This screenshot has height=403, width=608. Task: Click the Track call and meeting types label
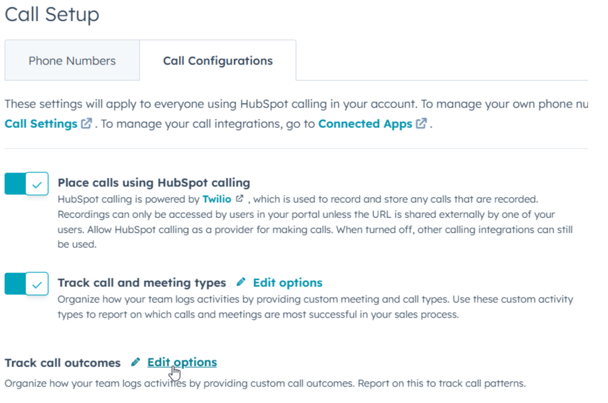[142, 283]
